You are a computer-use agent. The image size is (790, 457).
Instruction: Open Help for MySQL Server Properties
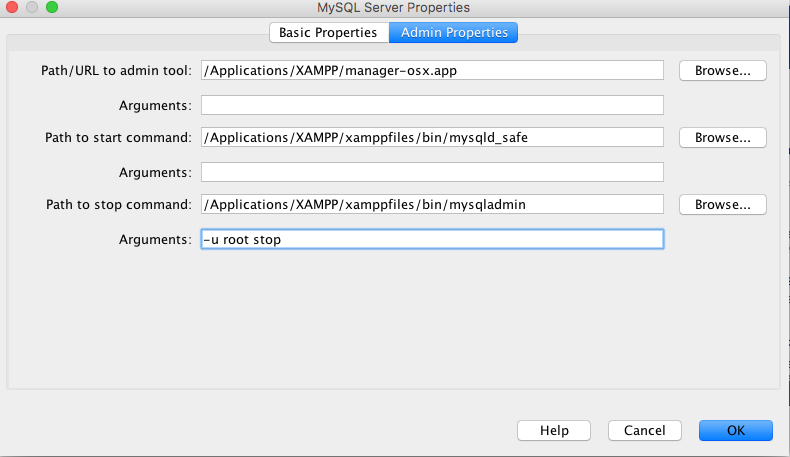point(554,431)
